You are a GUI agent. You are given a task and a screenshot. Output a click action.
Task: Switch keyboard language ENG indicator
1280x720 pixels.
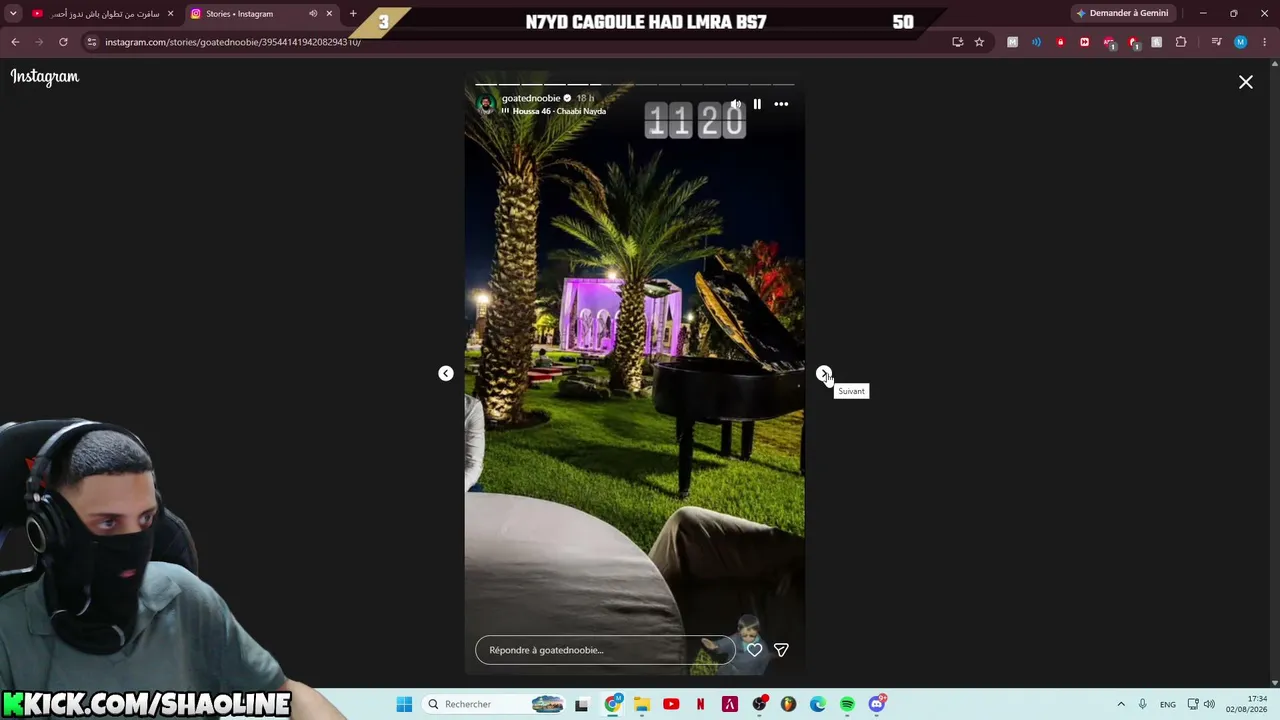click(x=1168, y=704)
